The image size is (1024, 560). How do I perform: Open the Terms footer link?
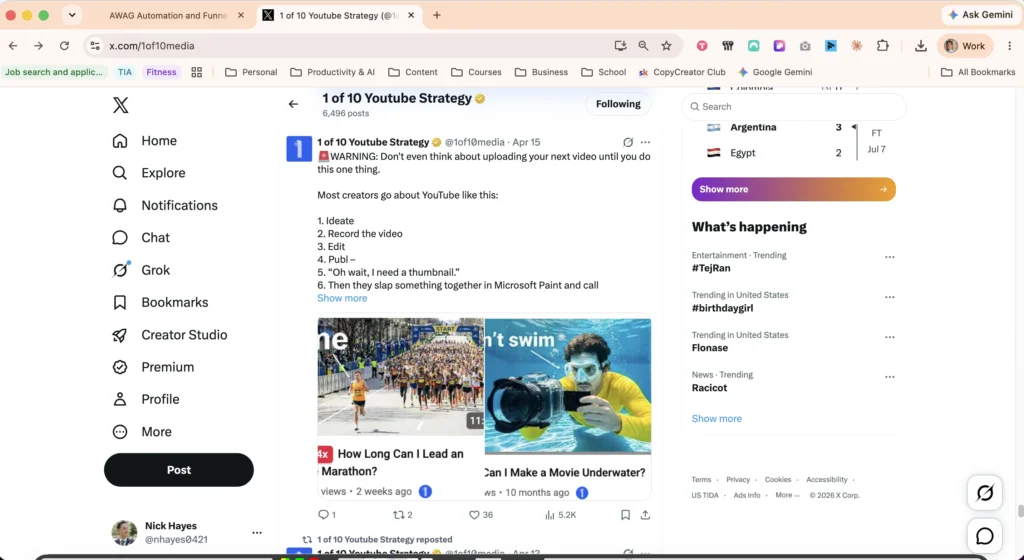click(701, 480)
